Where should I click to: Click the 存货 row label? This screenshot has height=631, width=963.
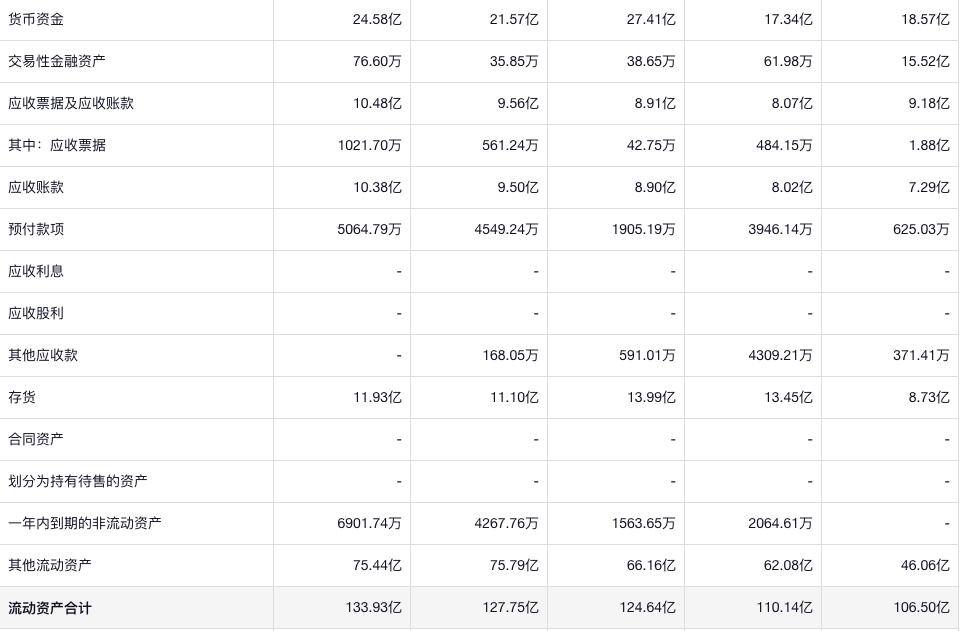(22, 397)
